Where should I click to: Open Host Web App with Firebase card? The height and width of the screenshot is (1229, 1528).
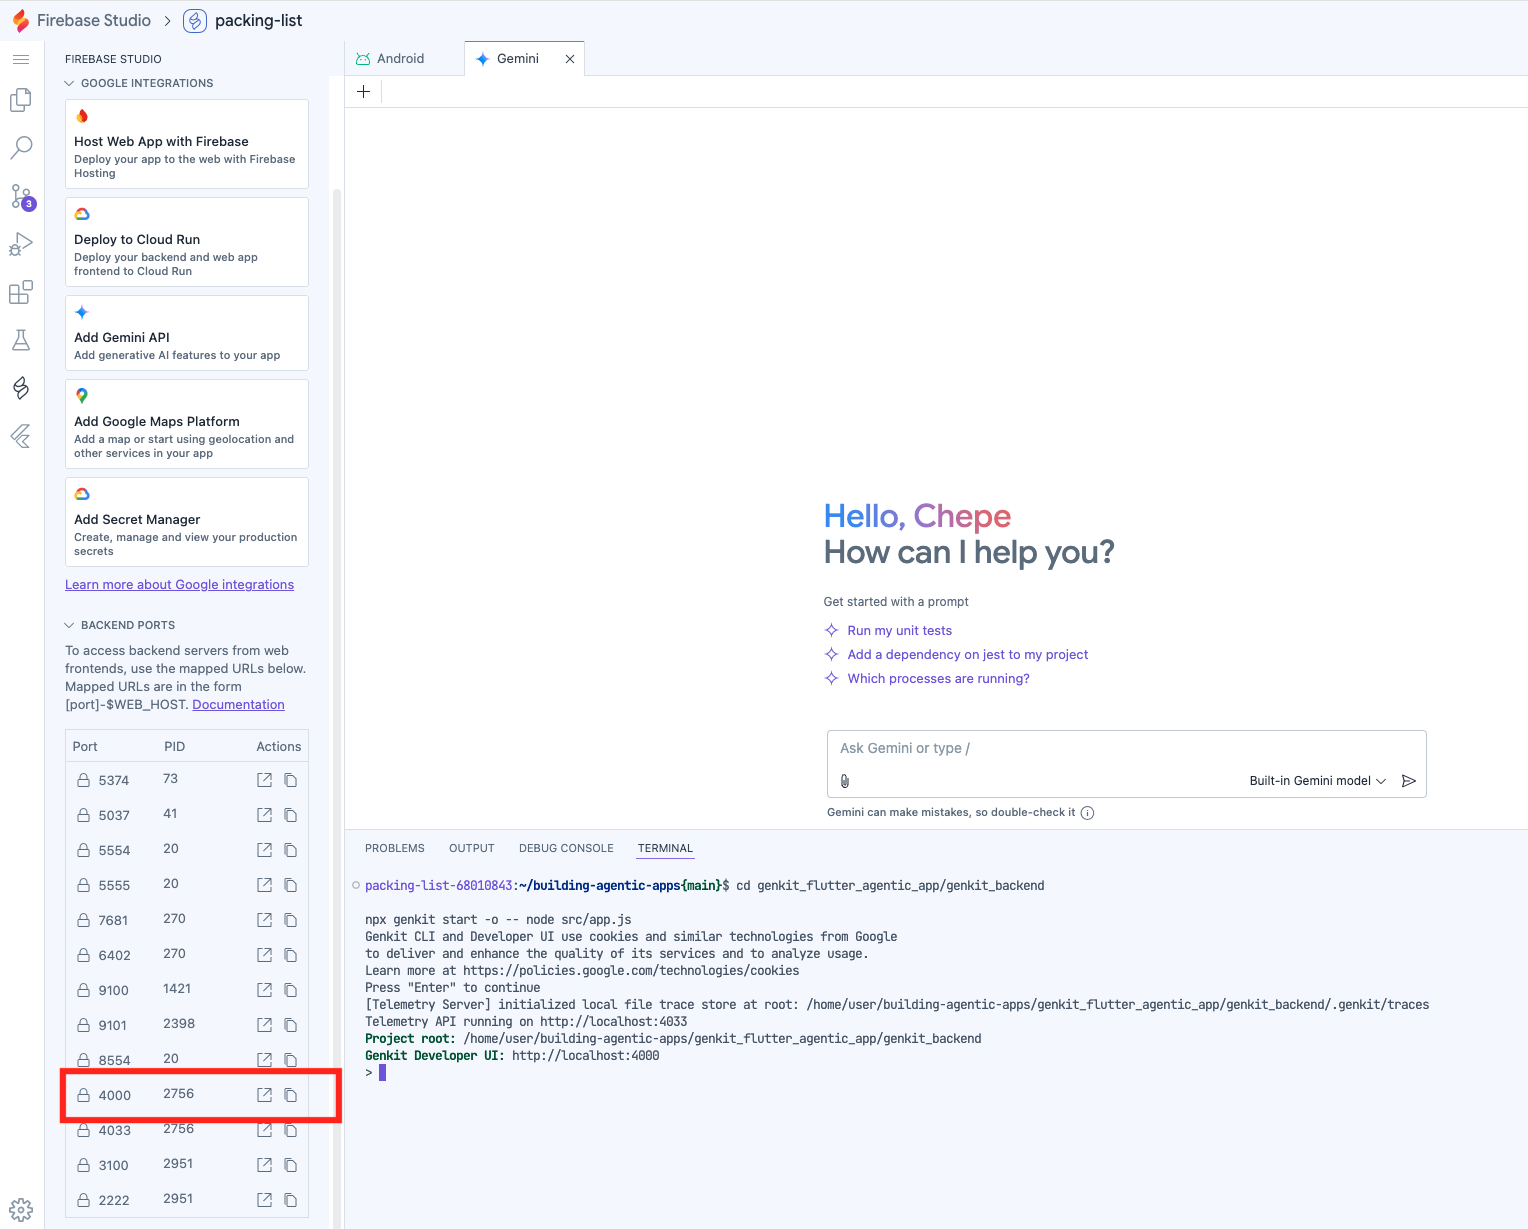coord(187,144)
